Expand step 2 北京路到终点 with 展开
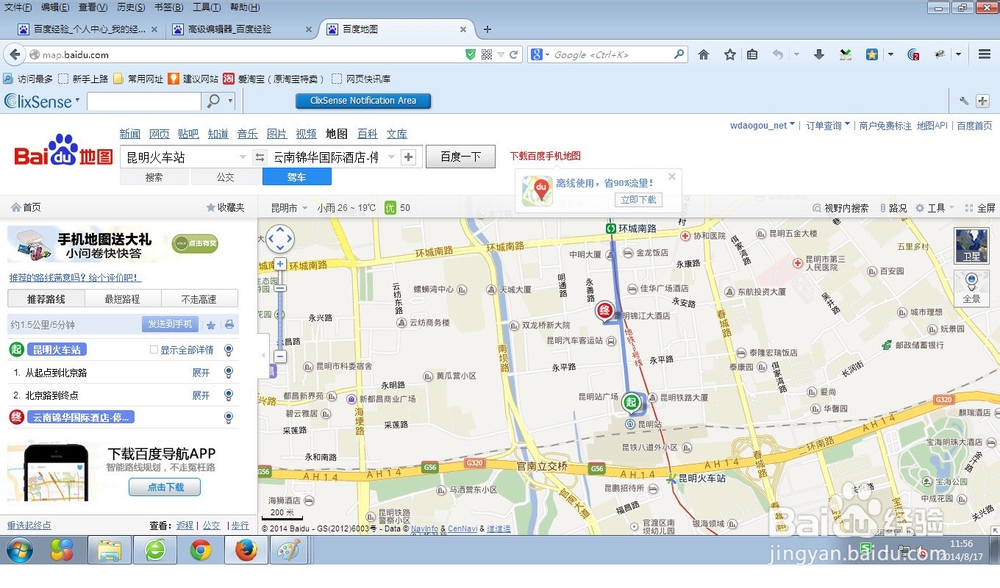Viewport: 1000px width, 588px height. (201, 395)
